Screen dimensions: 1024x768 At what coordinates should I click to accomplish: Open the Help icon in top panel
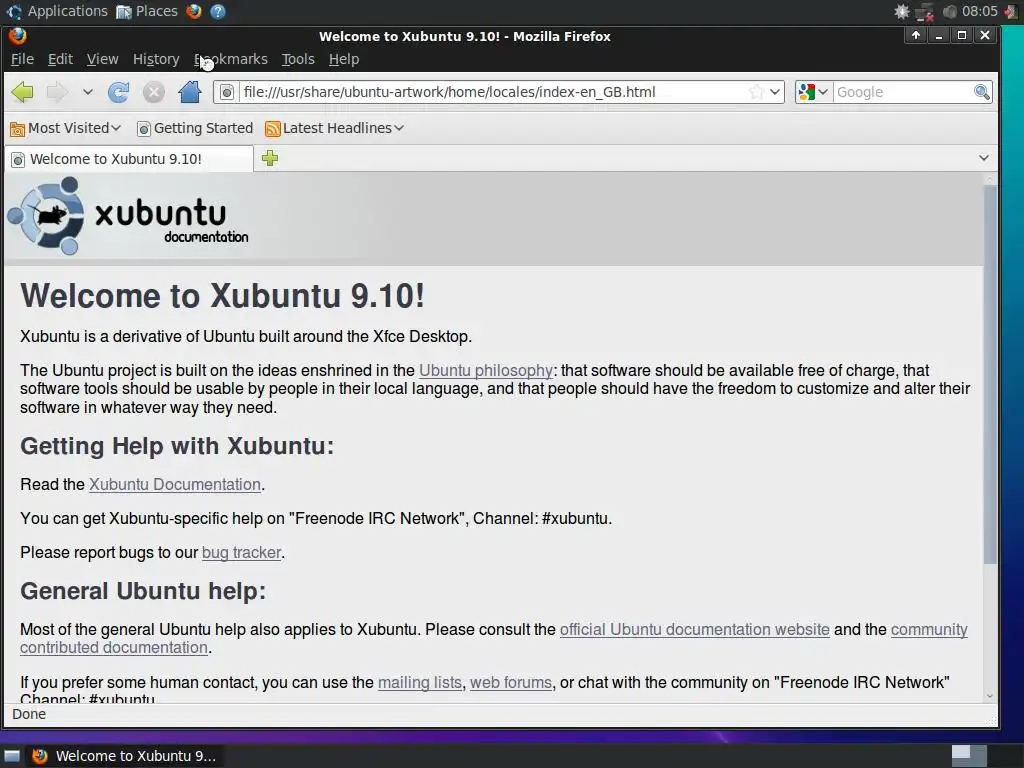pyautogui.click(x=218, y=11)
